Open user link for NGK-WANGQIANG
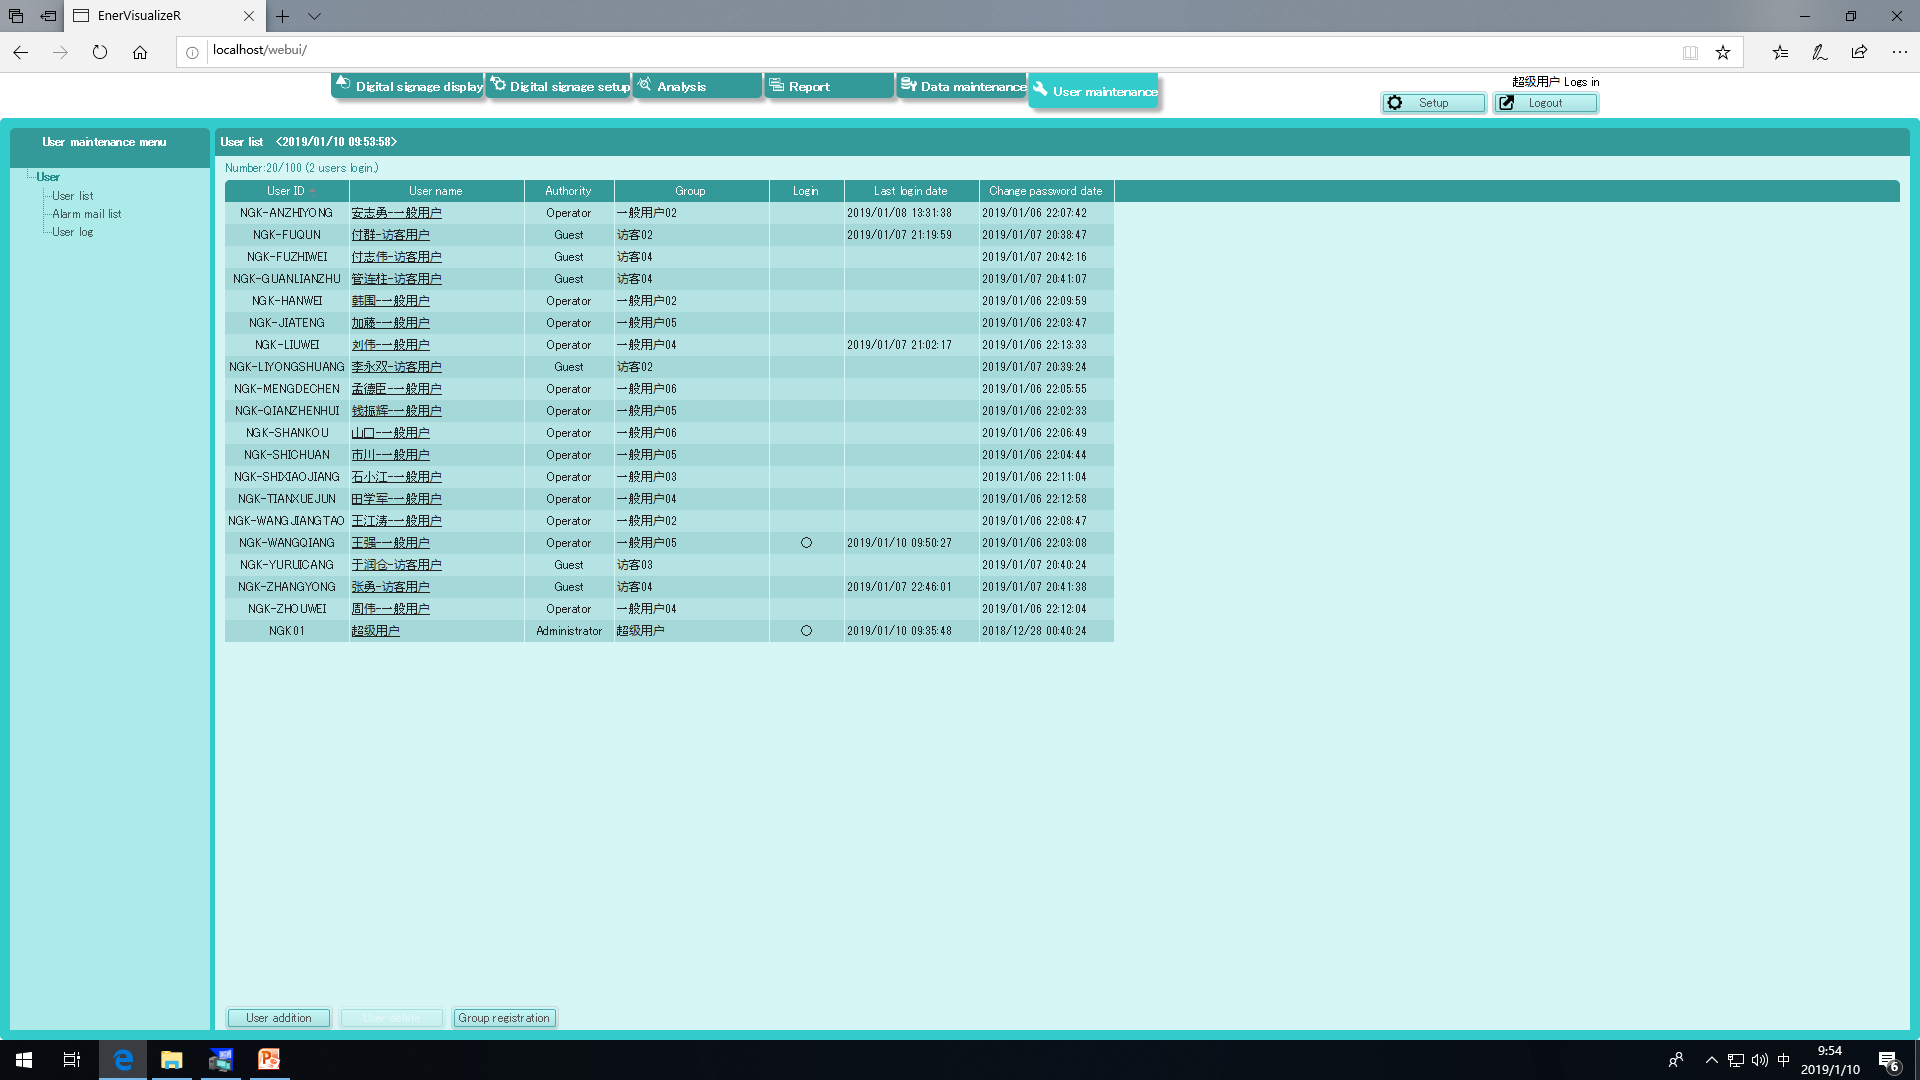Viewport: 1920px width, 1080px height. [390, 543]
